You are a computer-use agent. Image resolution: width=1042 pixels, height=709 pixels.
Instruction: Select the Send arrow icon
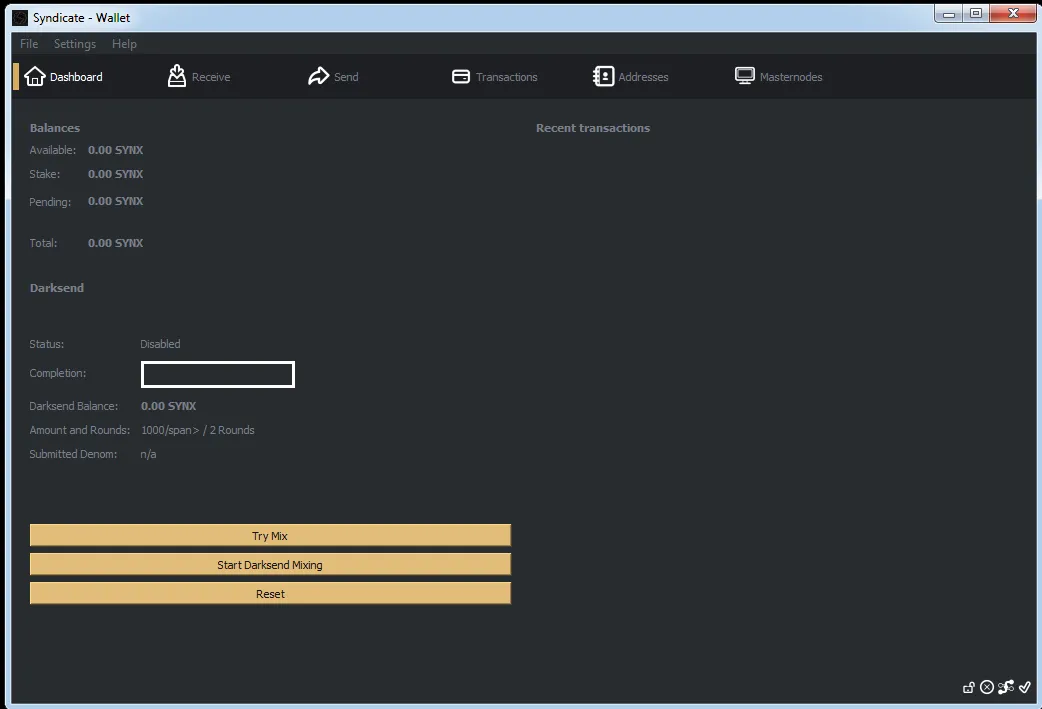point(318,76)
